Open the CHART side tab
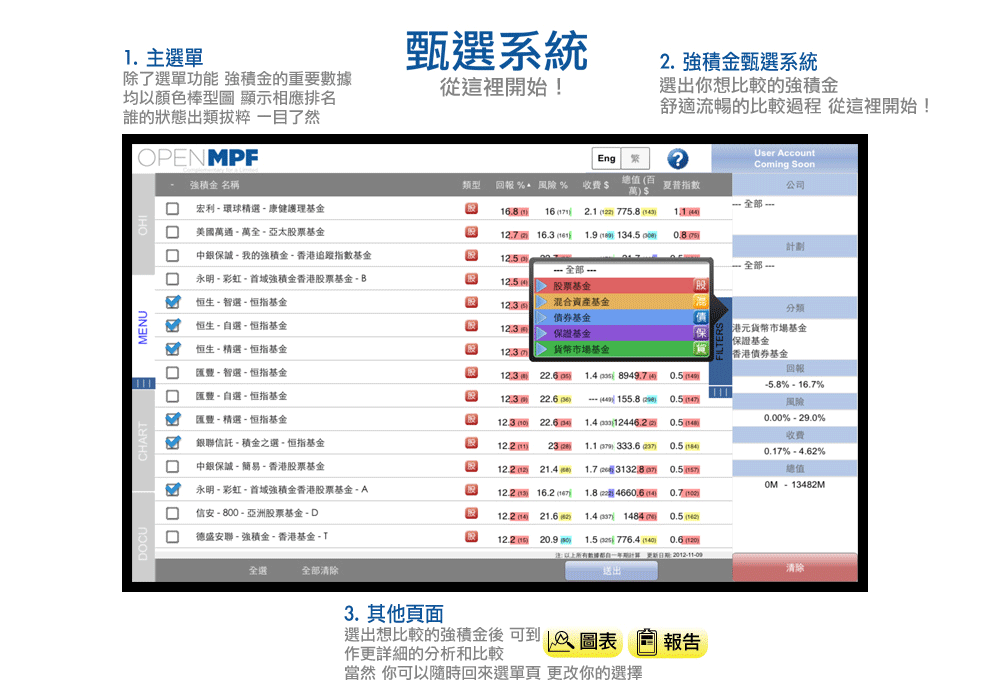 coord(143,442)
